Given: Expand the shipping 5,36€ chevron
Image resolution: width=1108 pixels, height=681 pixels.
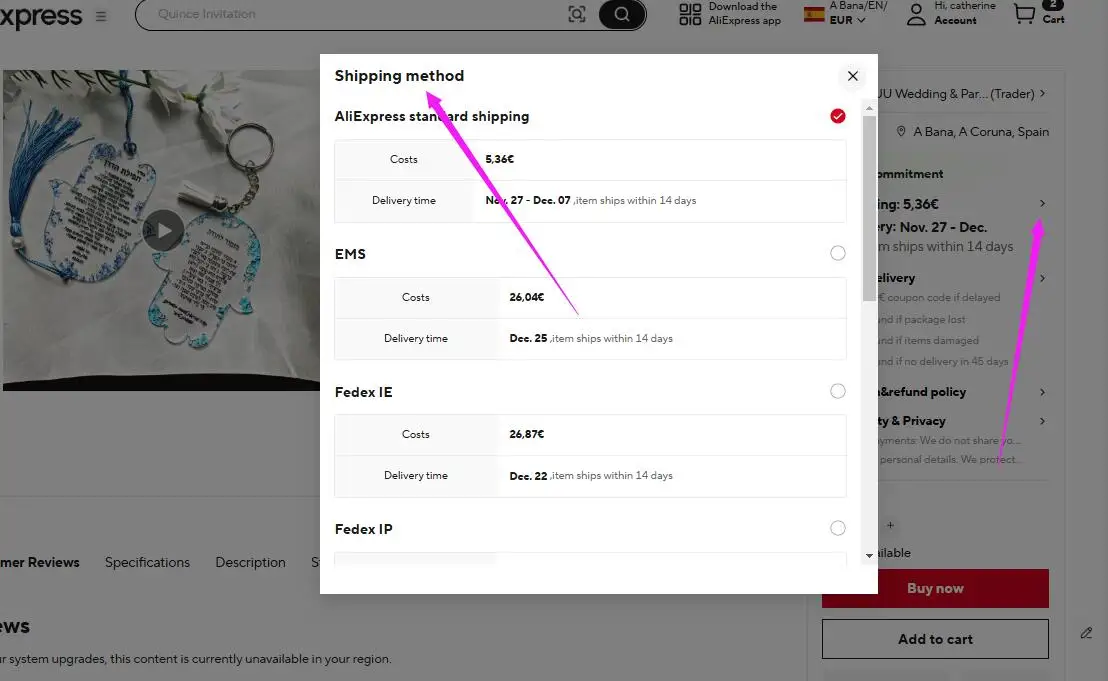Looking at the screenshot, I should (1042, 203).
